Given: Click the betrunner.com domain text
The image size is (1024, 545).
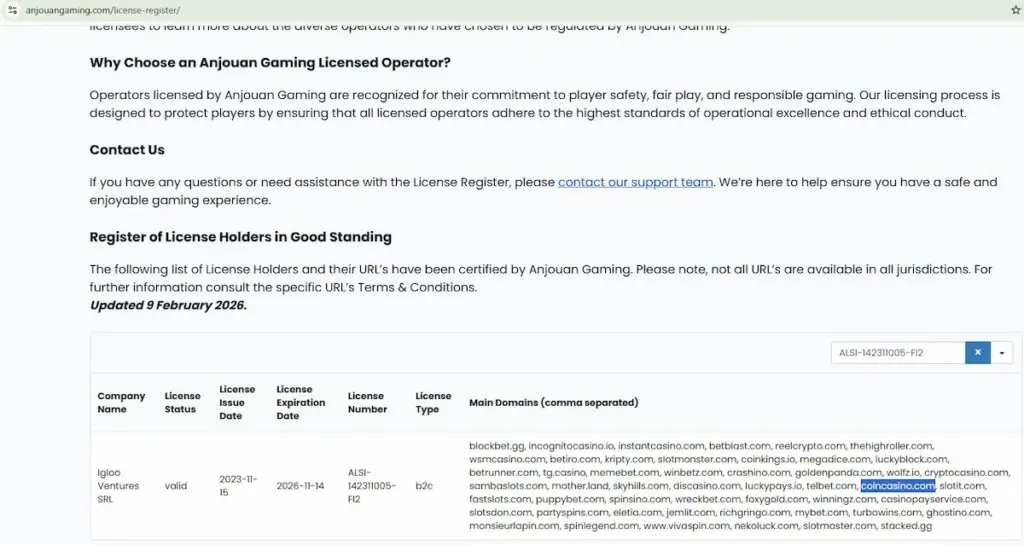Looking at the screenshot, I should 504,473.
